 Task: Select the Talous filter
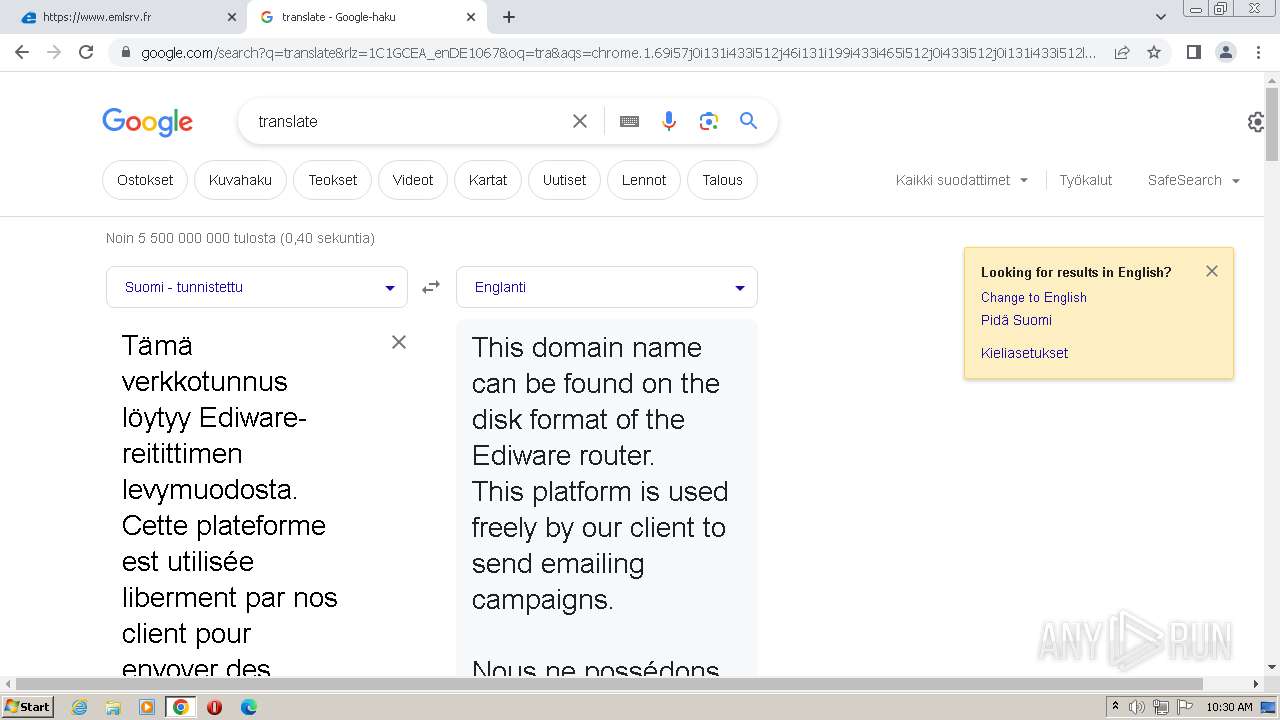[722, 180]
